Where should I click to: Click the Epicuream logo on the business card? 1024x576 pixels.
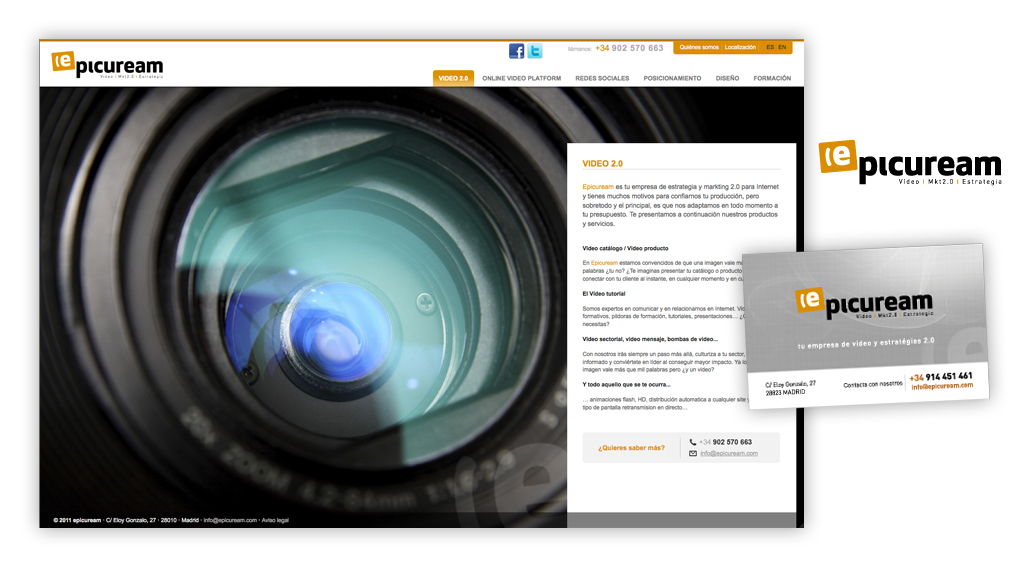pyautogui.click(x=865, y=301)
